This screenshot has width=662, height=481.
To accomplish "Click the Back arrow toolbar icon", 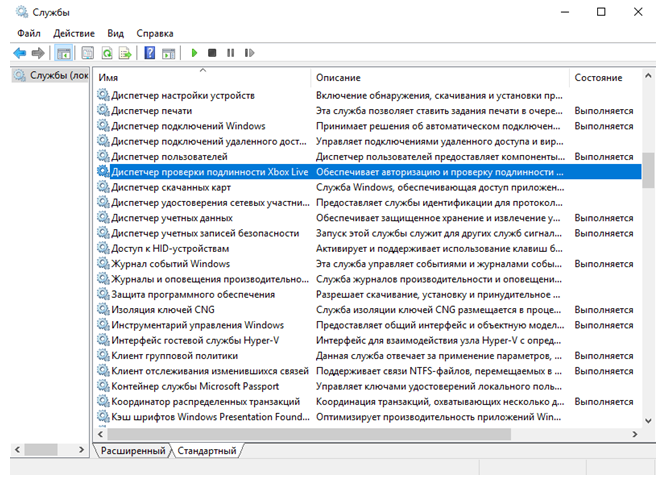I will point(19,53).
